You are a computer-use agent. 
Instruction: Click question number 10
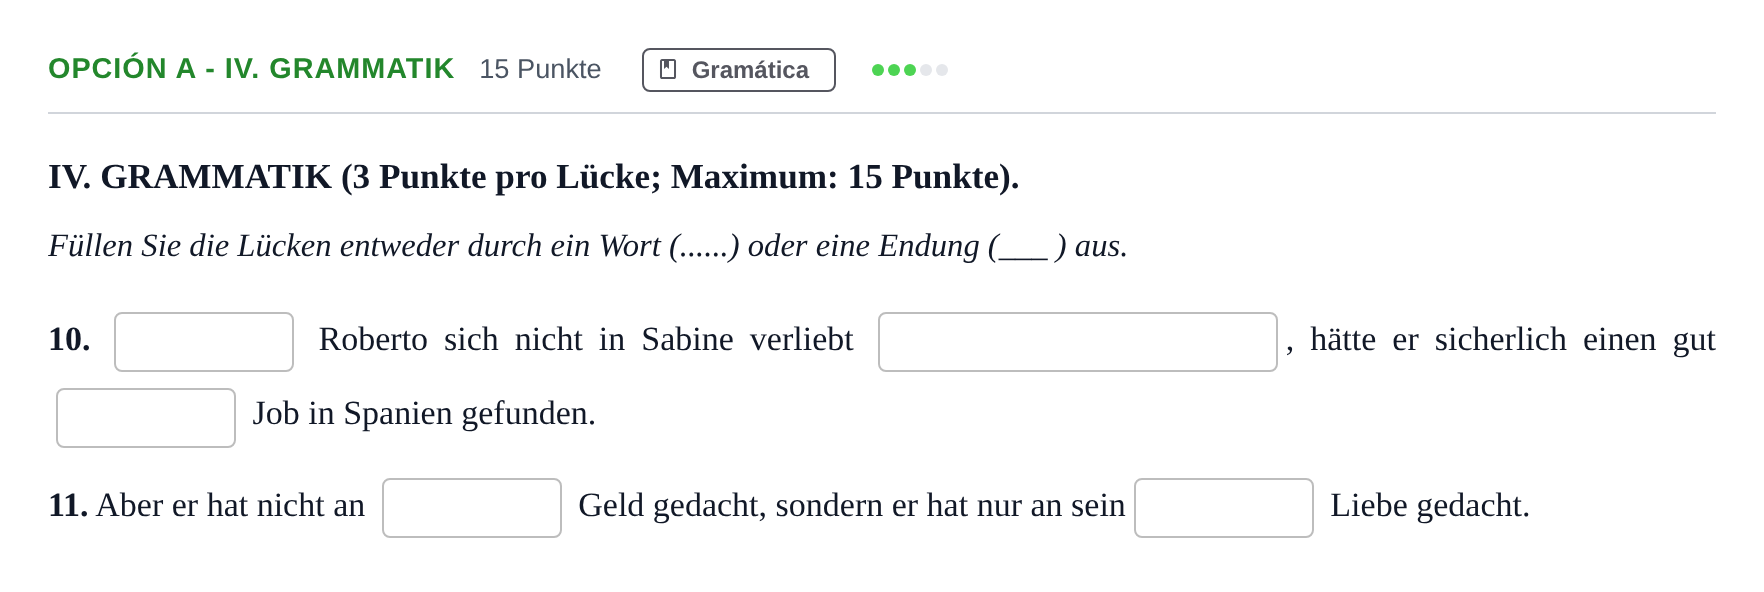(x=69, y=340)
